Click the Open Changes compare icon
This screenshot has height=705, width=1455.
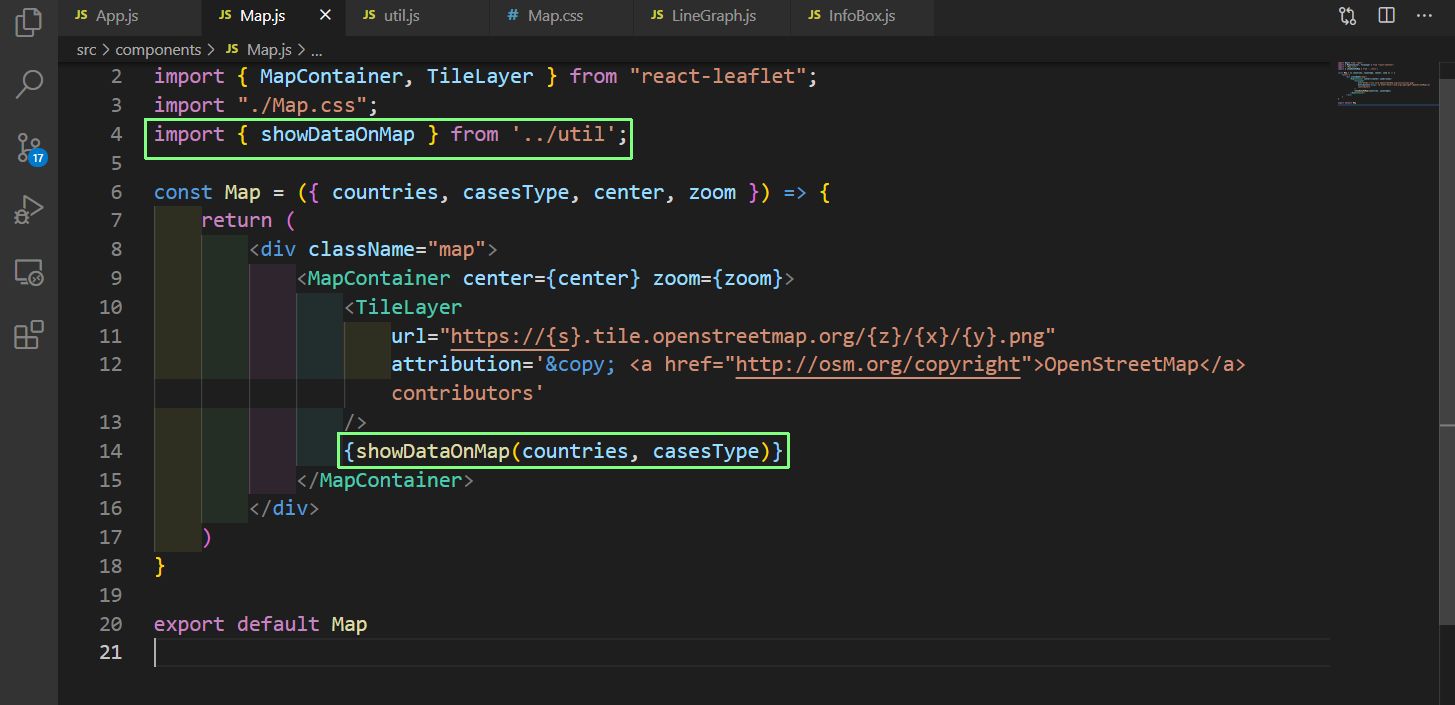pyautogui.click(x=1347, y=16)
